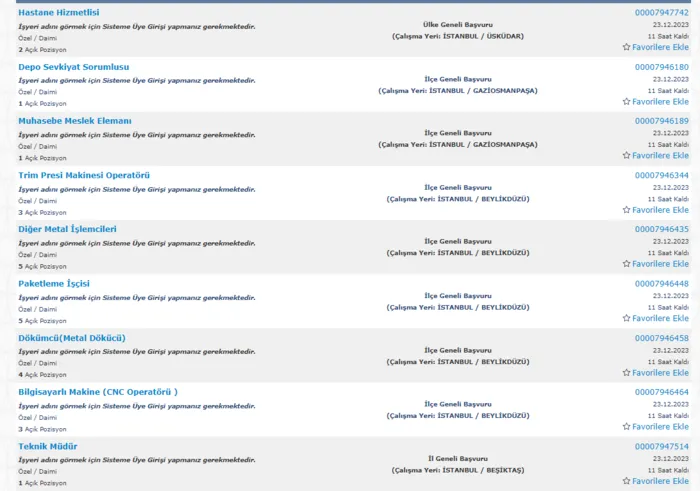Click star icon beside Diğer Metal İşlemcileri
Viewport: 700px width, 491px height.
tap(627, 264)
